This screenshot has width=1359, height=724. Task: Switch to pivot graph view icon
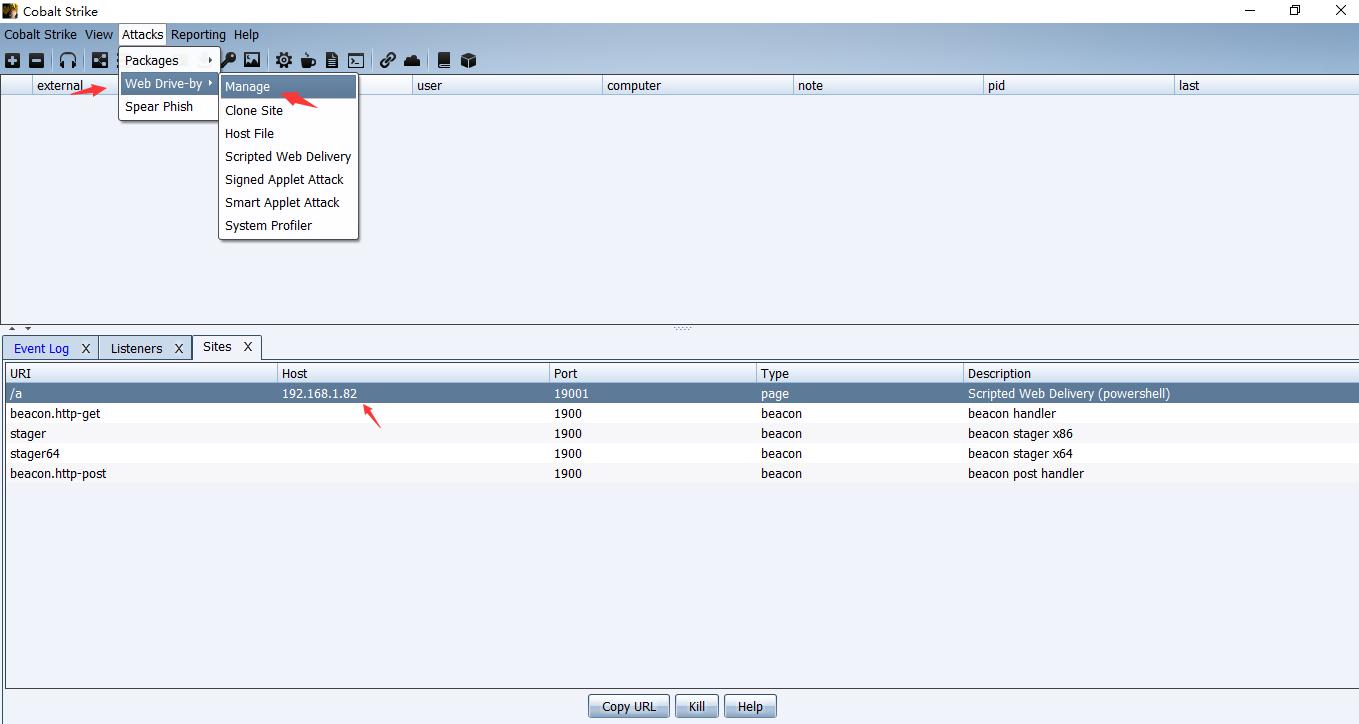[x=100, y=61]
